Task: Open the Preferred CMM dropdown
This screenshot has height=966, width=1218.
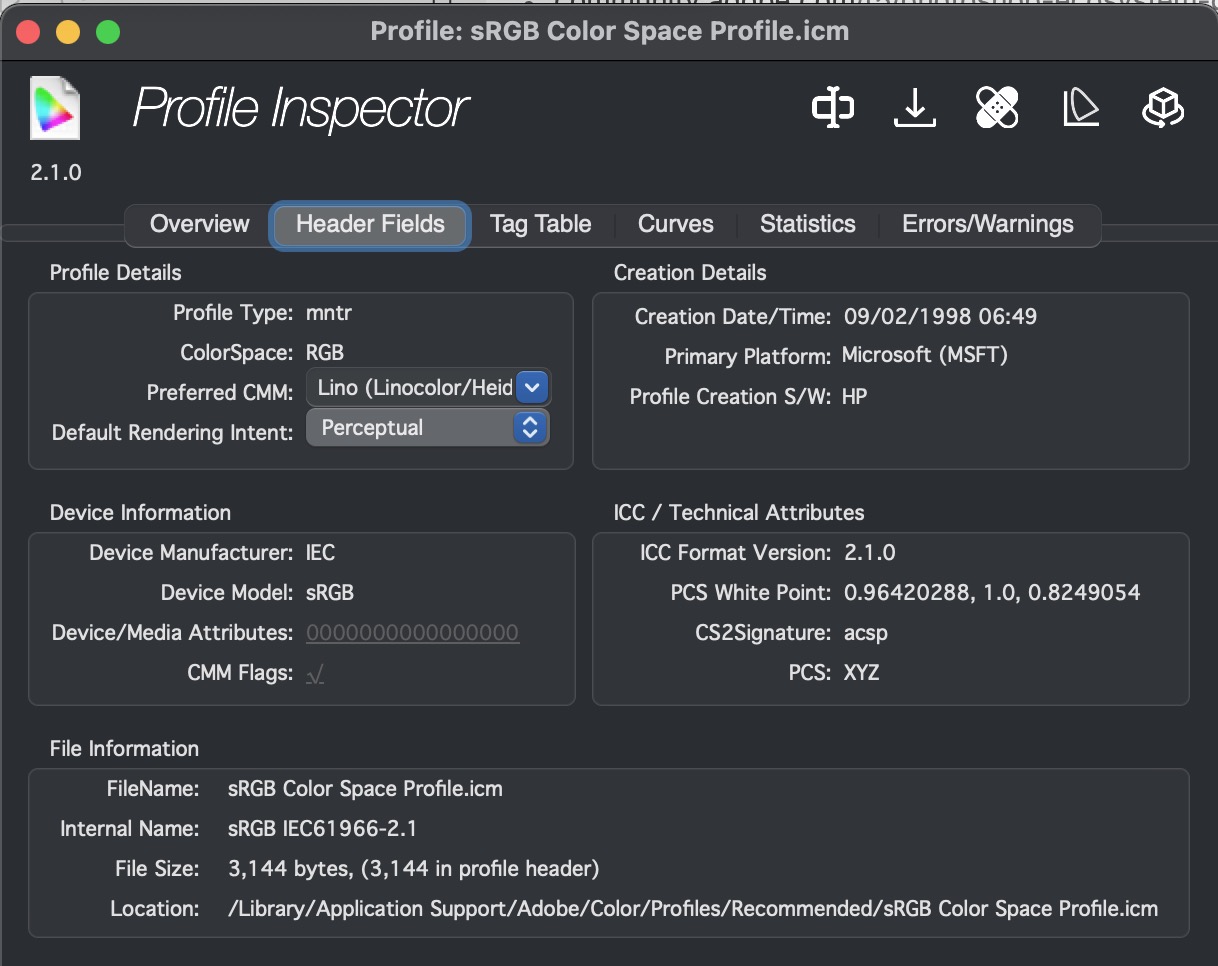Action: coord(531,388)
